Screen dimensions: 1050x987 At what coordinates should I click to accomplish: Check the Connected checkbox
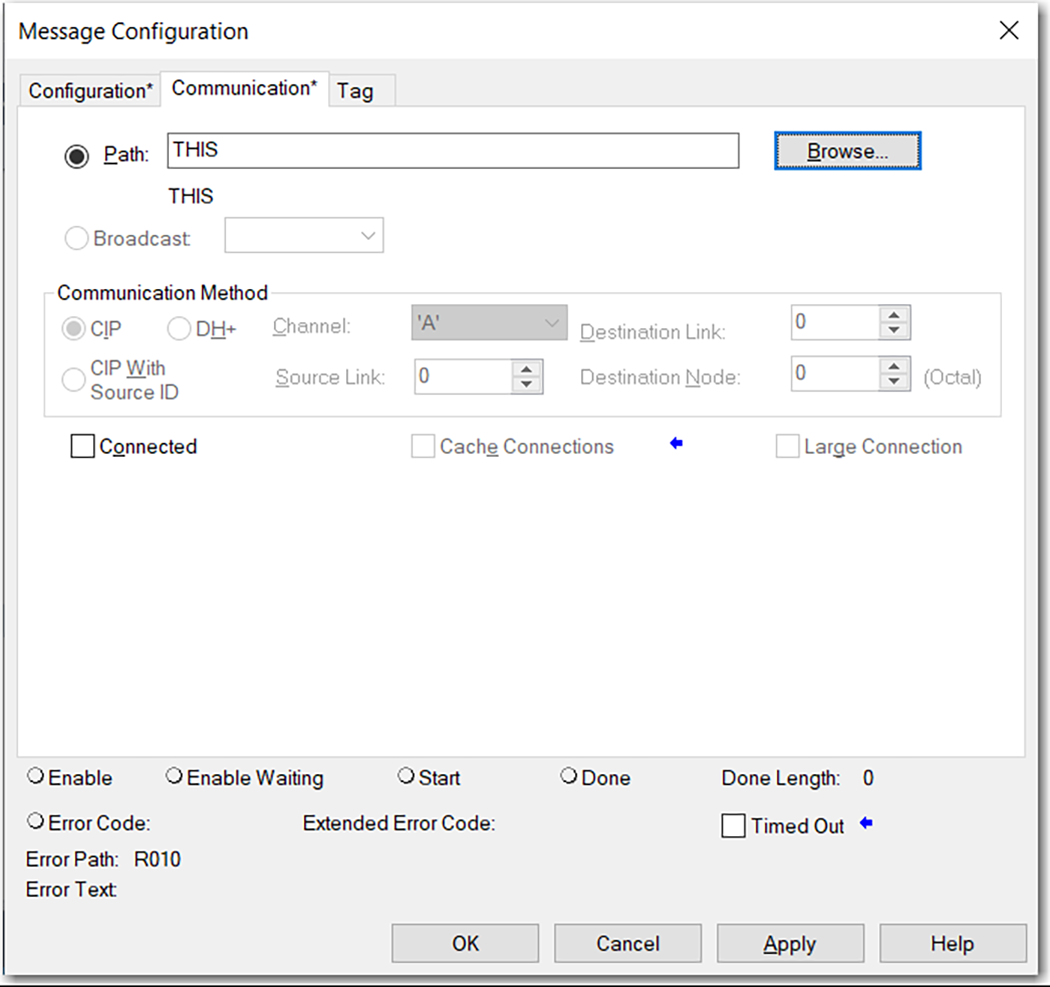click(82, 446)
